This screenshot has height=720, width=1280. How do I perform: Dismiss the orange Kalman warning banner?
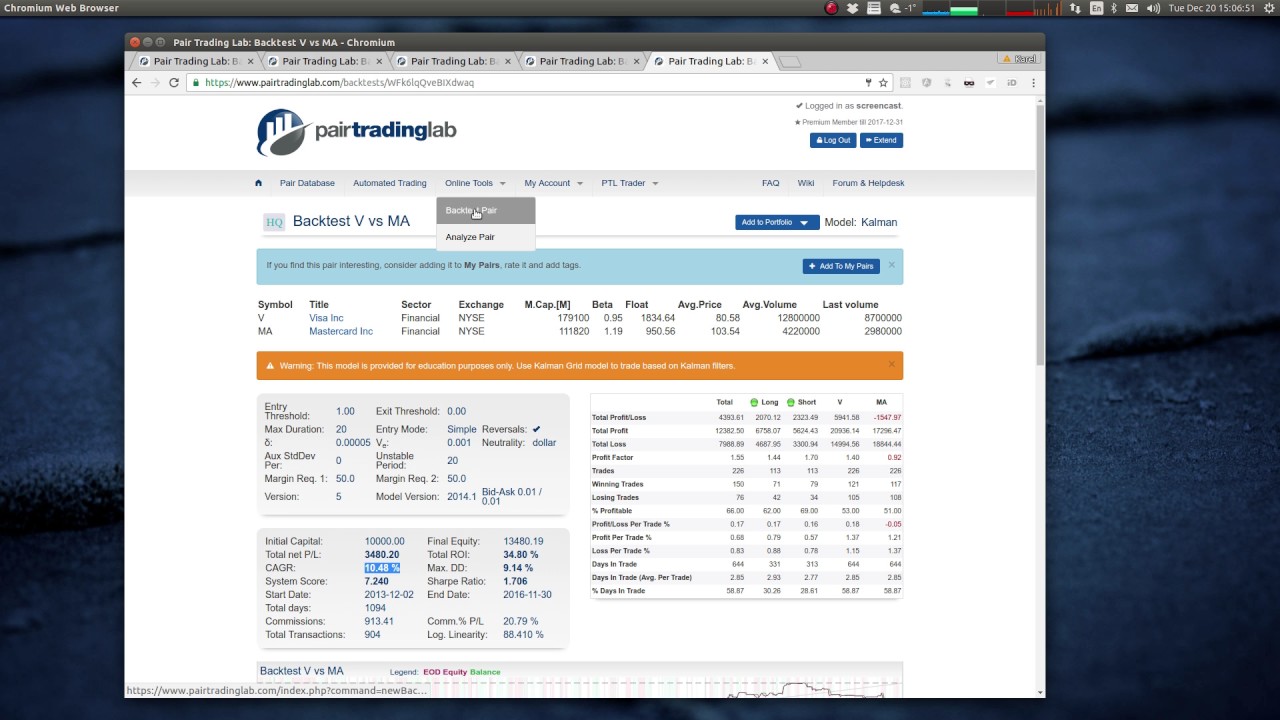(x=891, y=365)
